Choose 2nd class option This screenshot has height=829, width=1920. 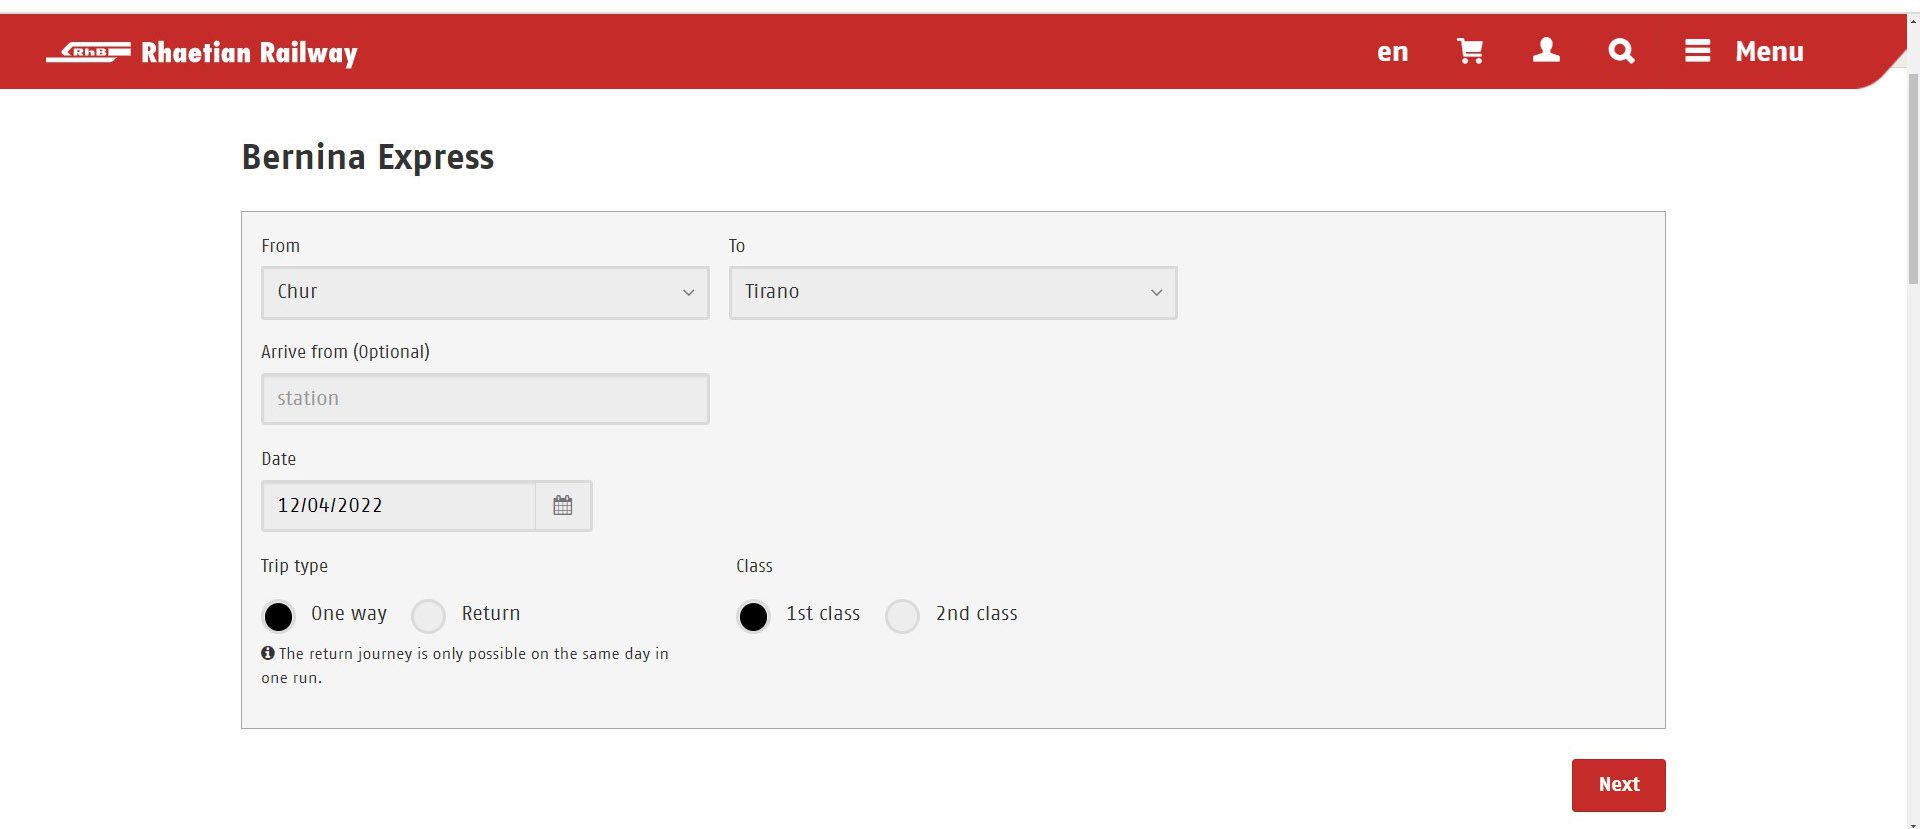pyautogui.click(x=902, y=616)
